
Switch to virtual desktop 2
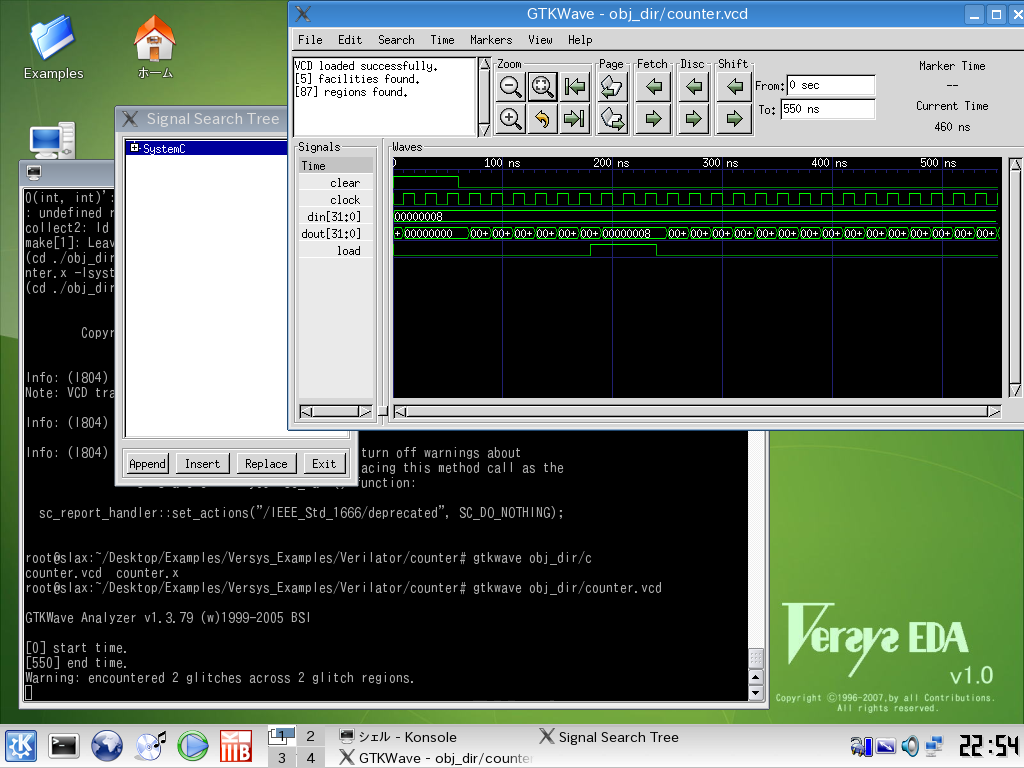(x=310, y=737)
